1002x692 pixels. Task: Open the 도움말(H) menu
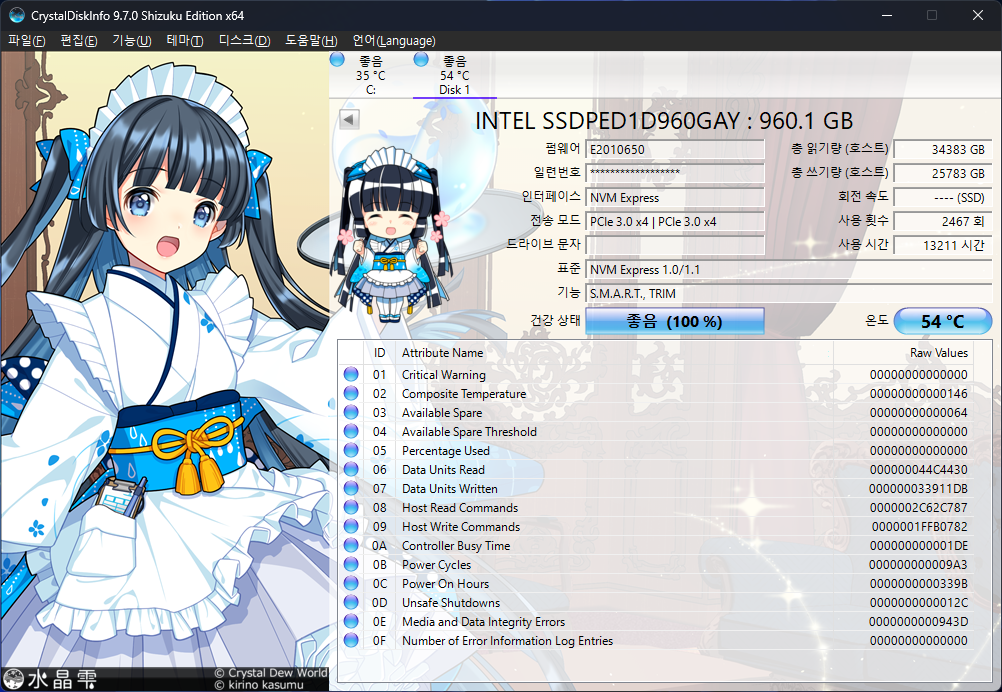[311, 40]
